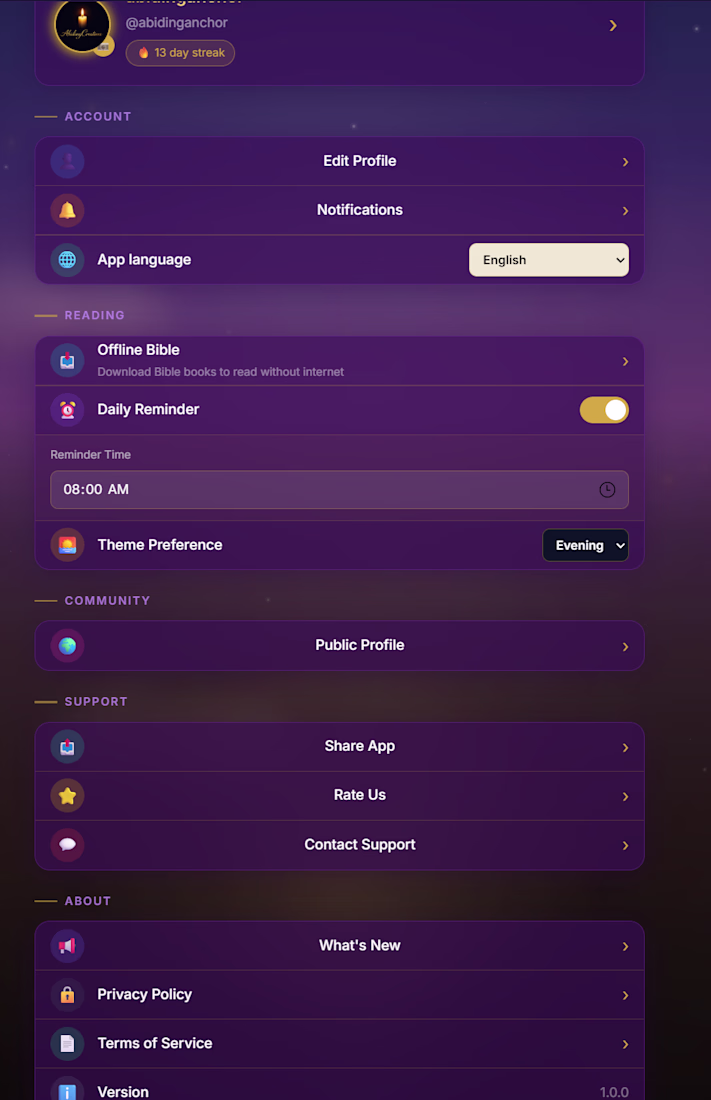Click the 13 day streak badge
The width and height of the screenshot is (711, 1100).
[180, 53]
